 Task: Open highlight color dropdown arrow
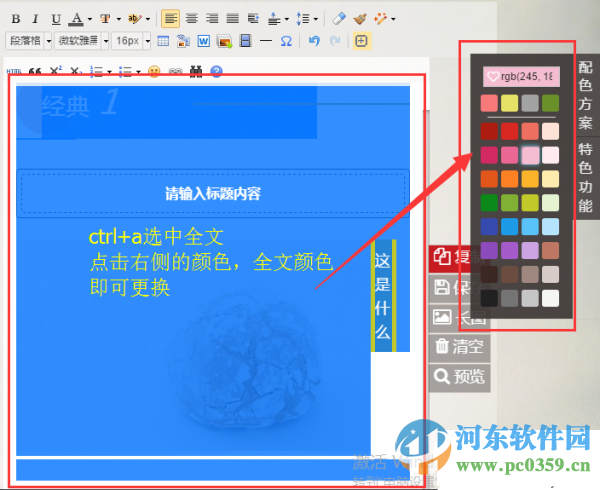[148, 19]
